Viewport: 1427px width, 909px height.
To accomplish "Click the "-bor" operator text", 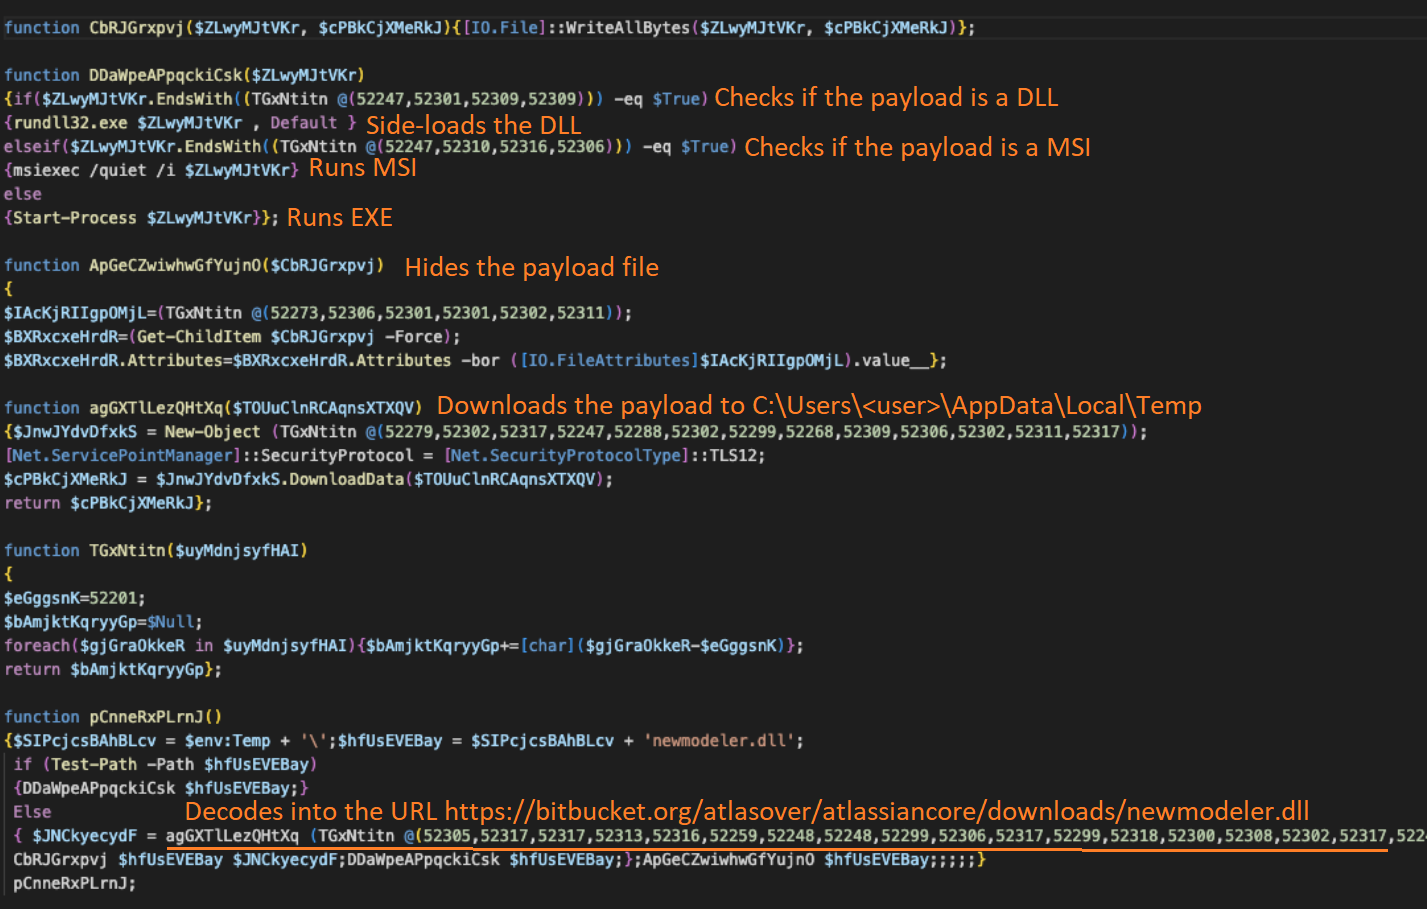I will [x=480, y=360].
